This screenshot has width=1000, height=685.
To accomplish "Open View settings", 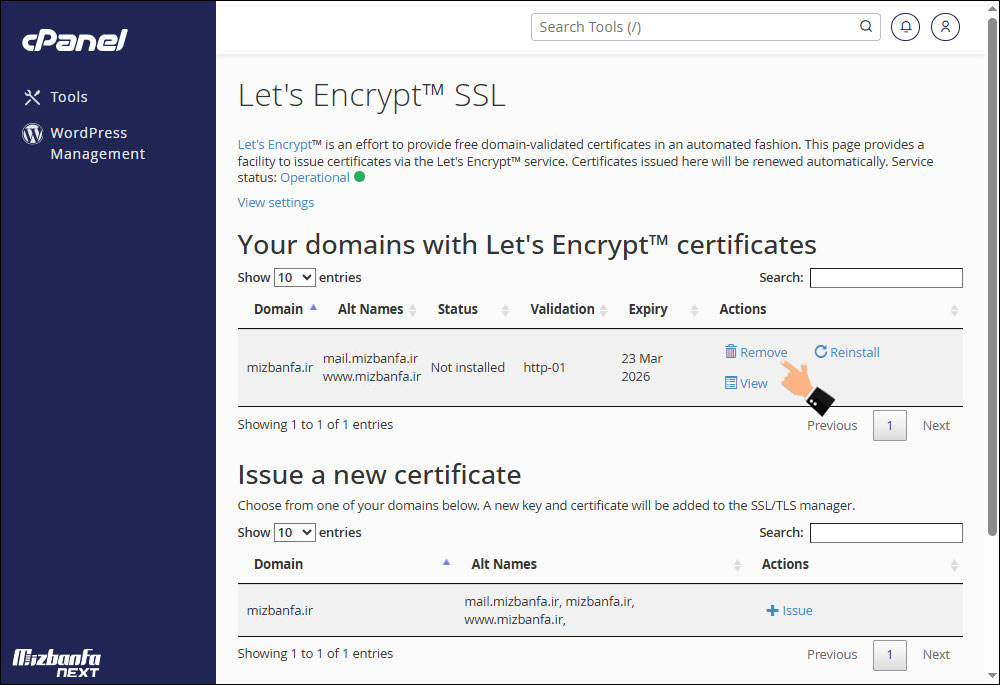I will point(275,202).
